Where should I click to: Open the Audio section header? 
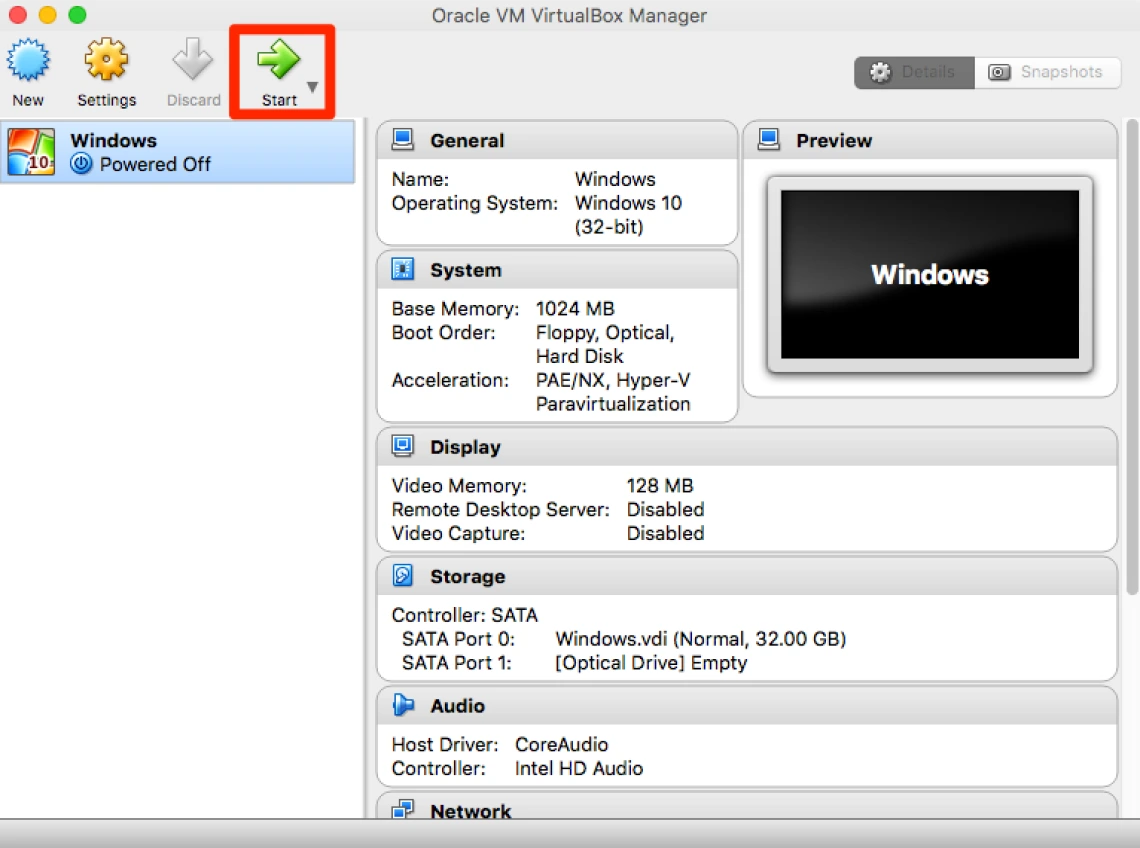coord(747,705)
